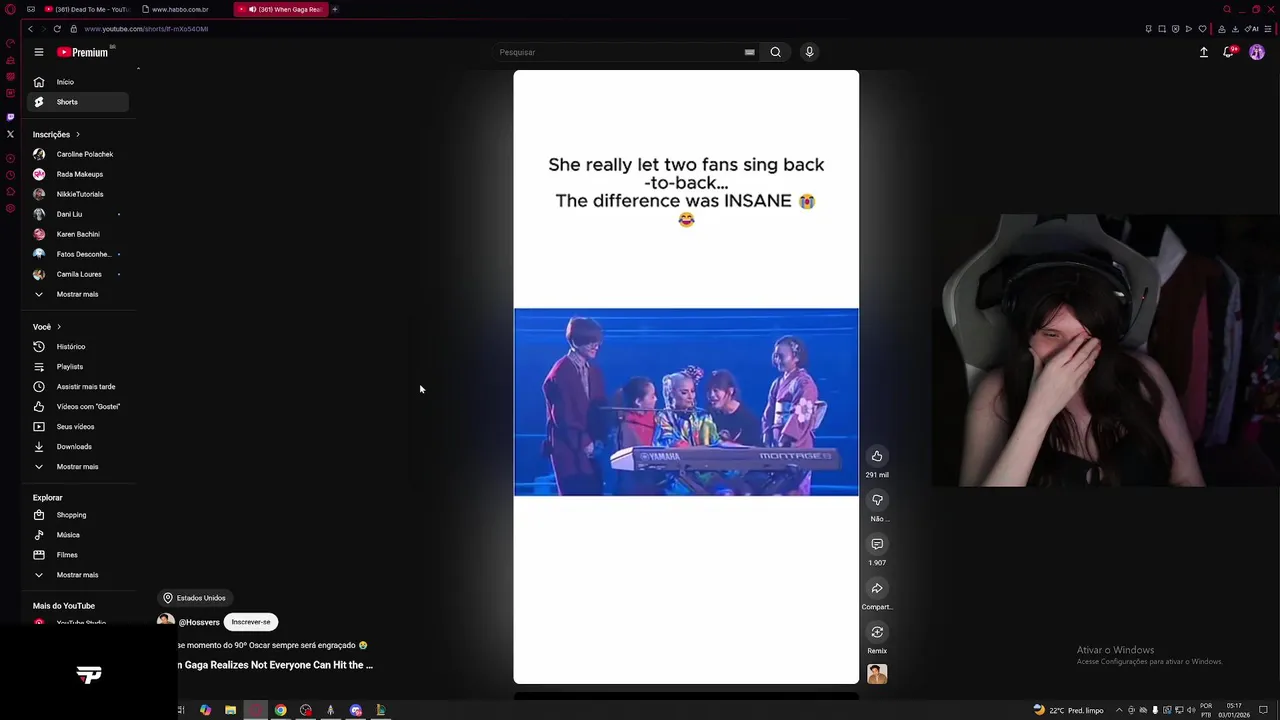
Task: Open YouTube notifications bell
Action: point(1229,52)
